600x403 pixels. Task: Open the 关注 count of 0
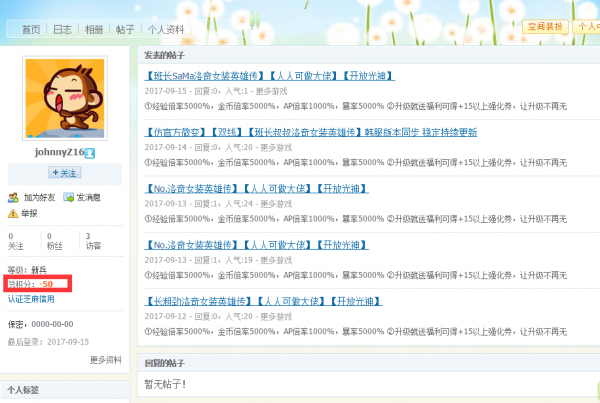16,241
